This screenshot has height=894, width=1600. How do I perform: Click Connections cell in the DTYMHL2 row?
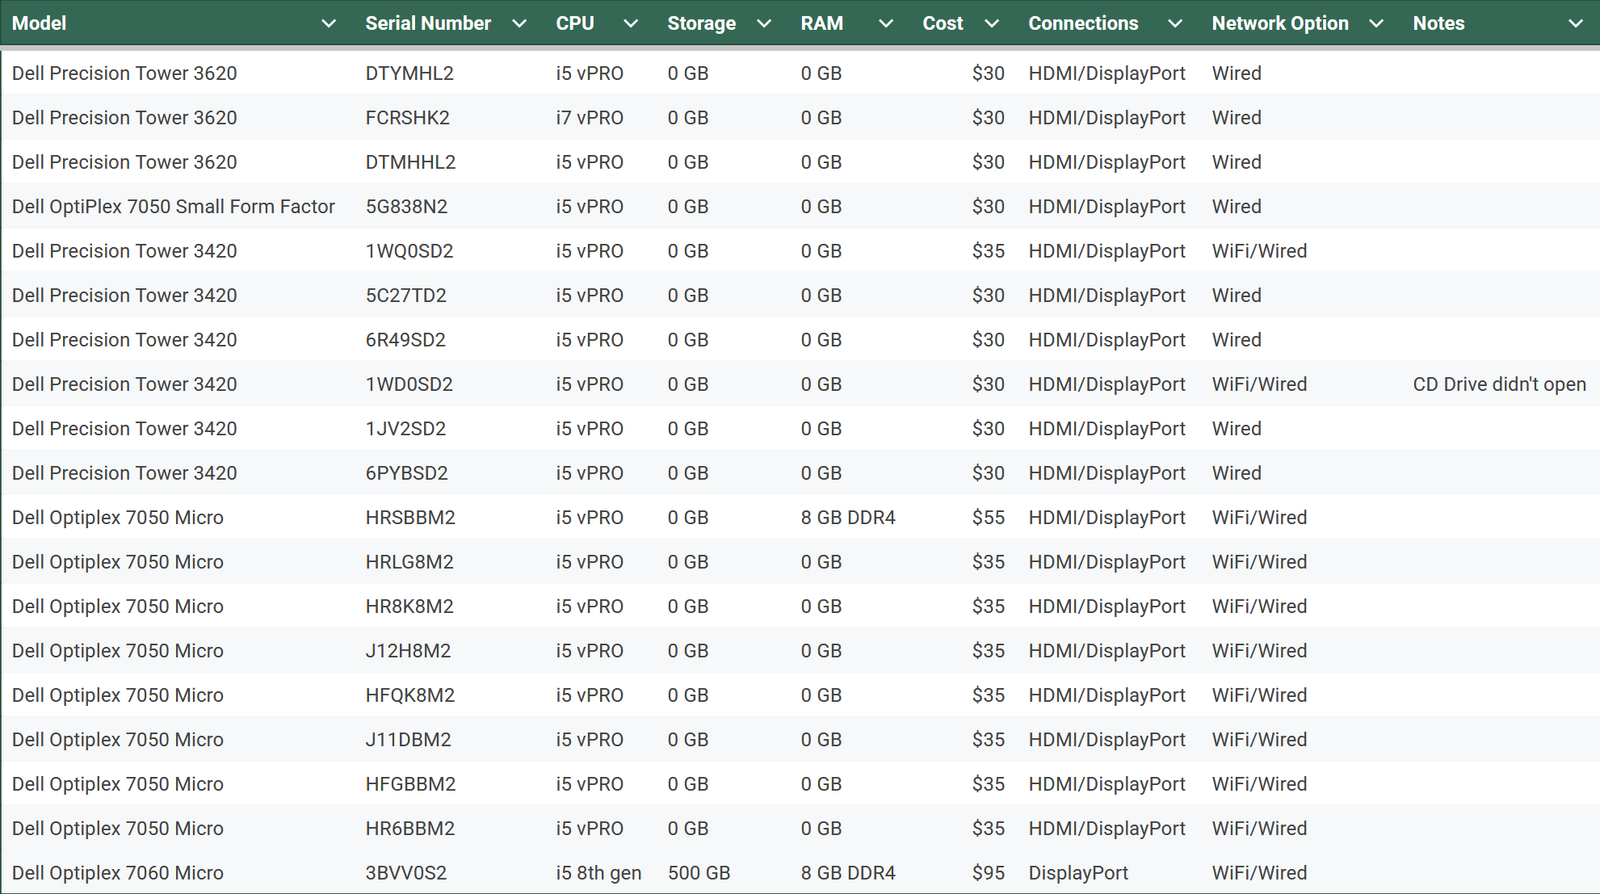(x=1107, y=73)
